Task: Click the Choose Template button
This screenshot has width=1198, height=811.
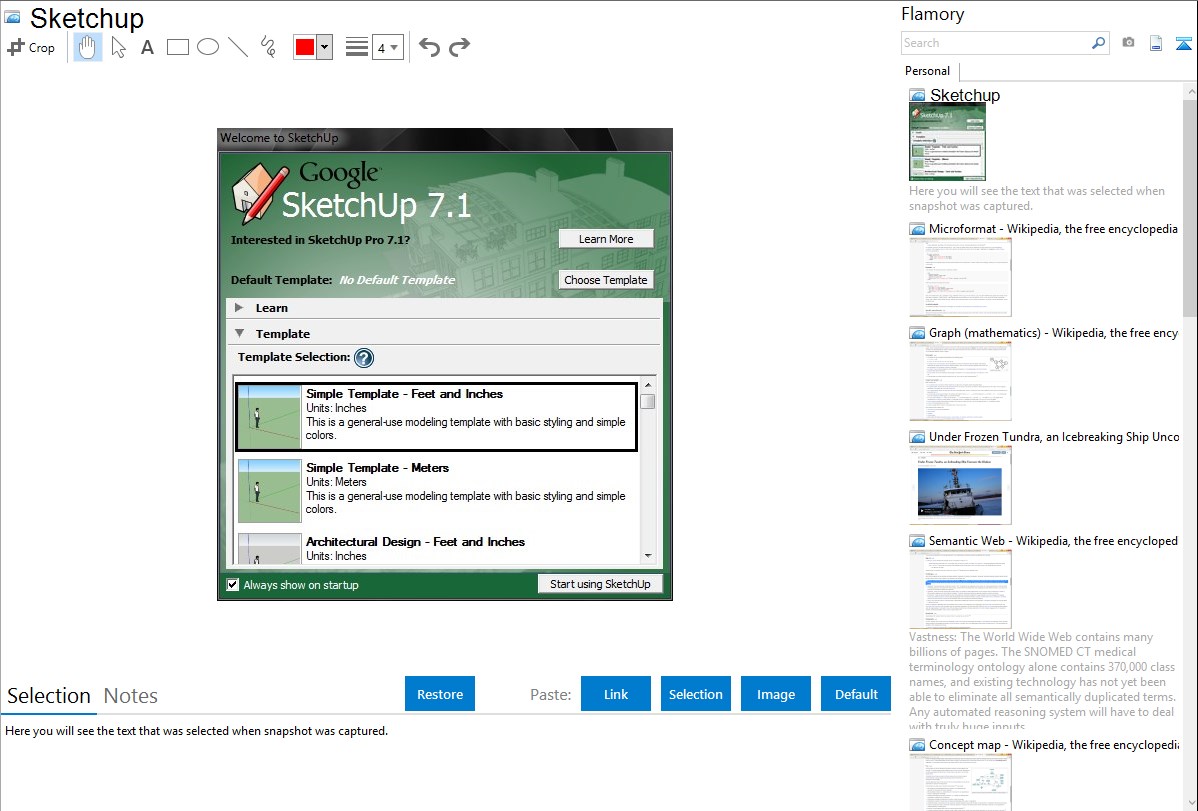Action: 606,280
